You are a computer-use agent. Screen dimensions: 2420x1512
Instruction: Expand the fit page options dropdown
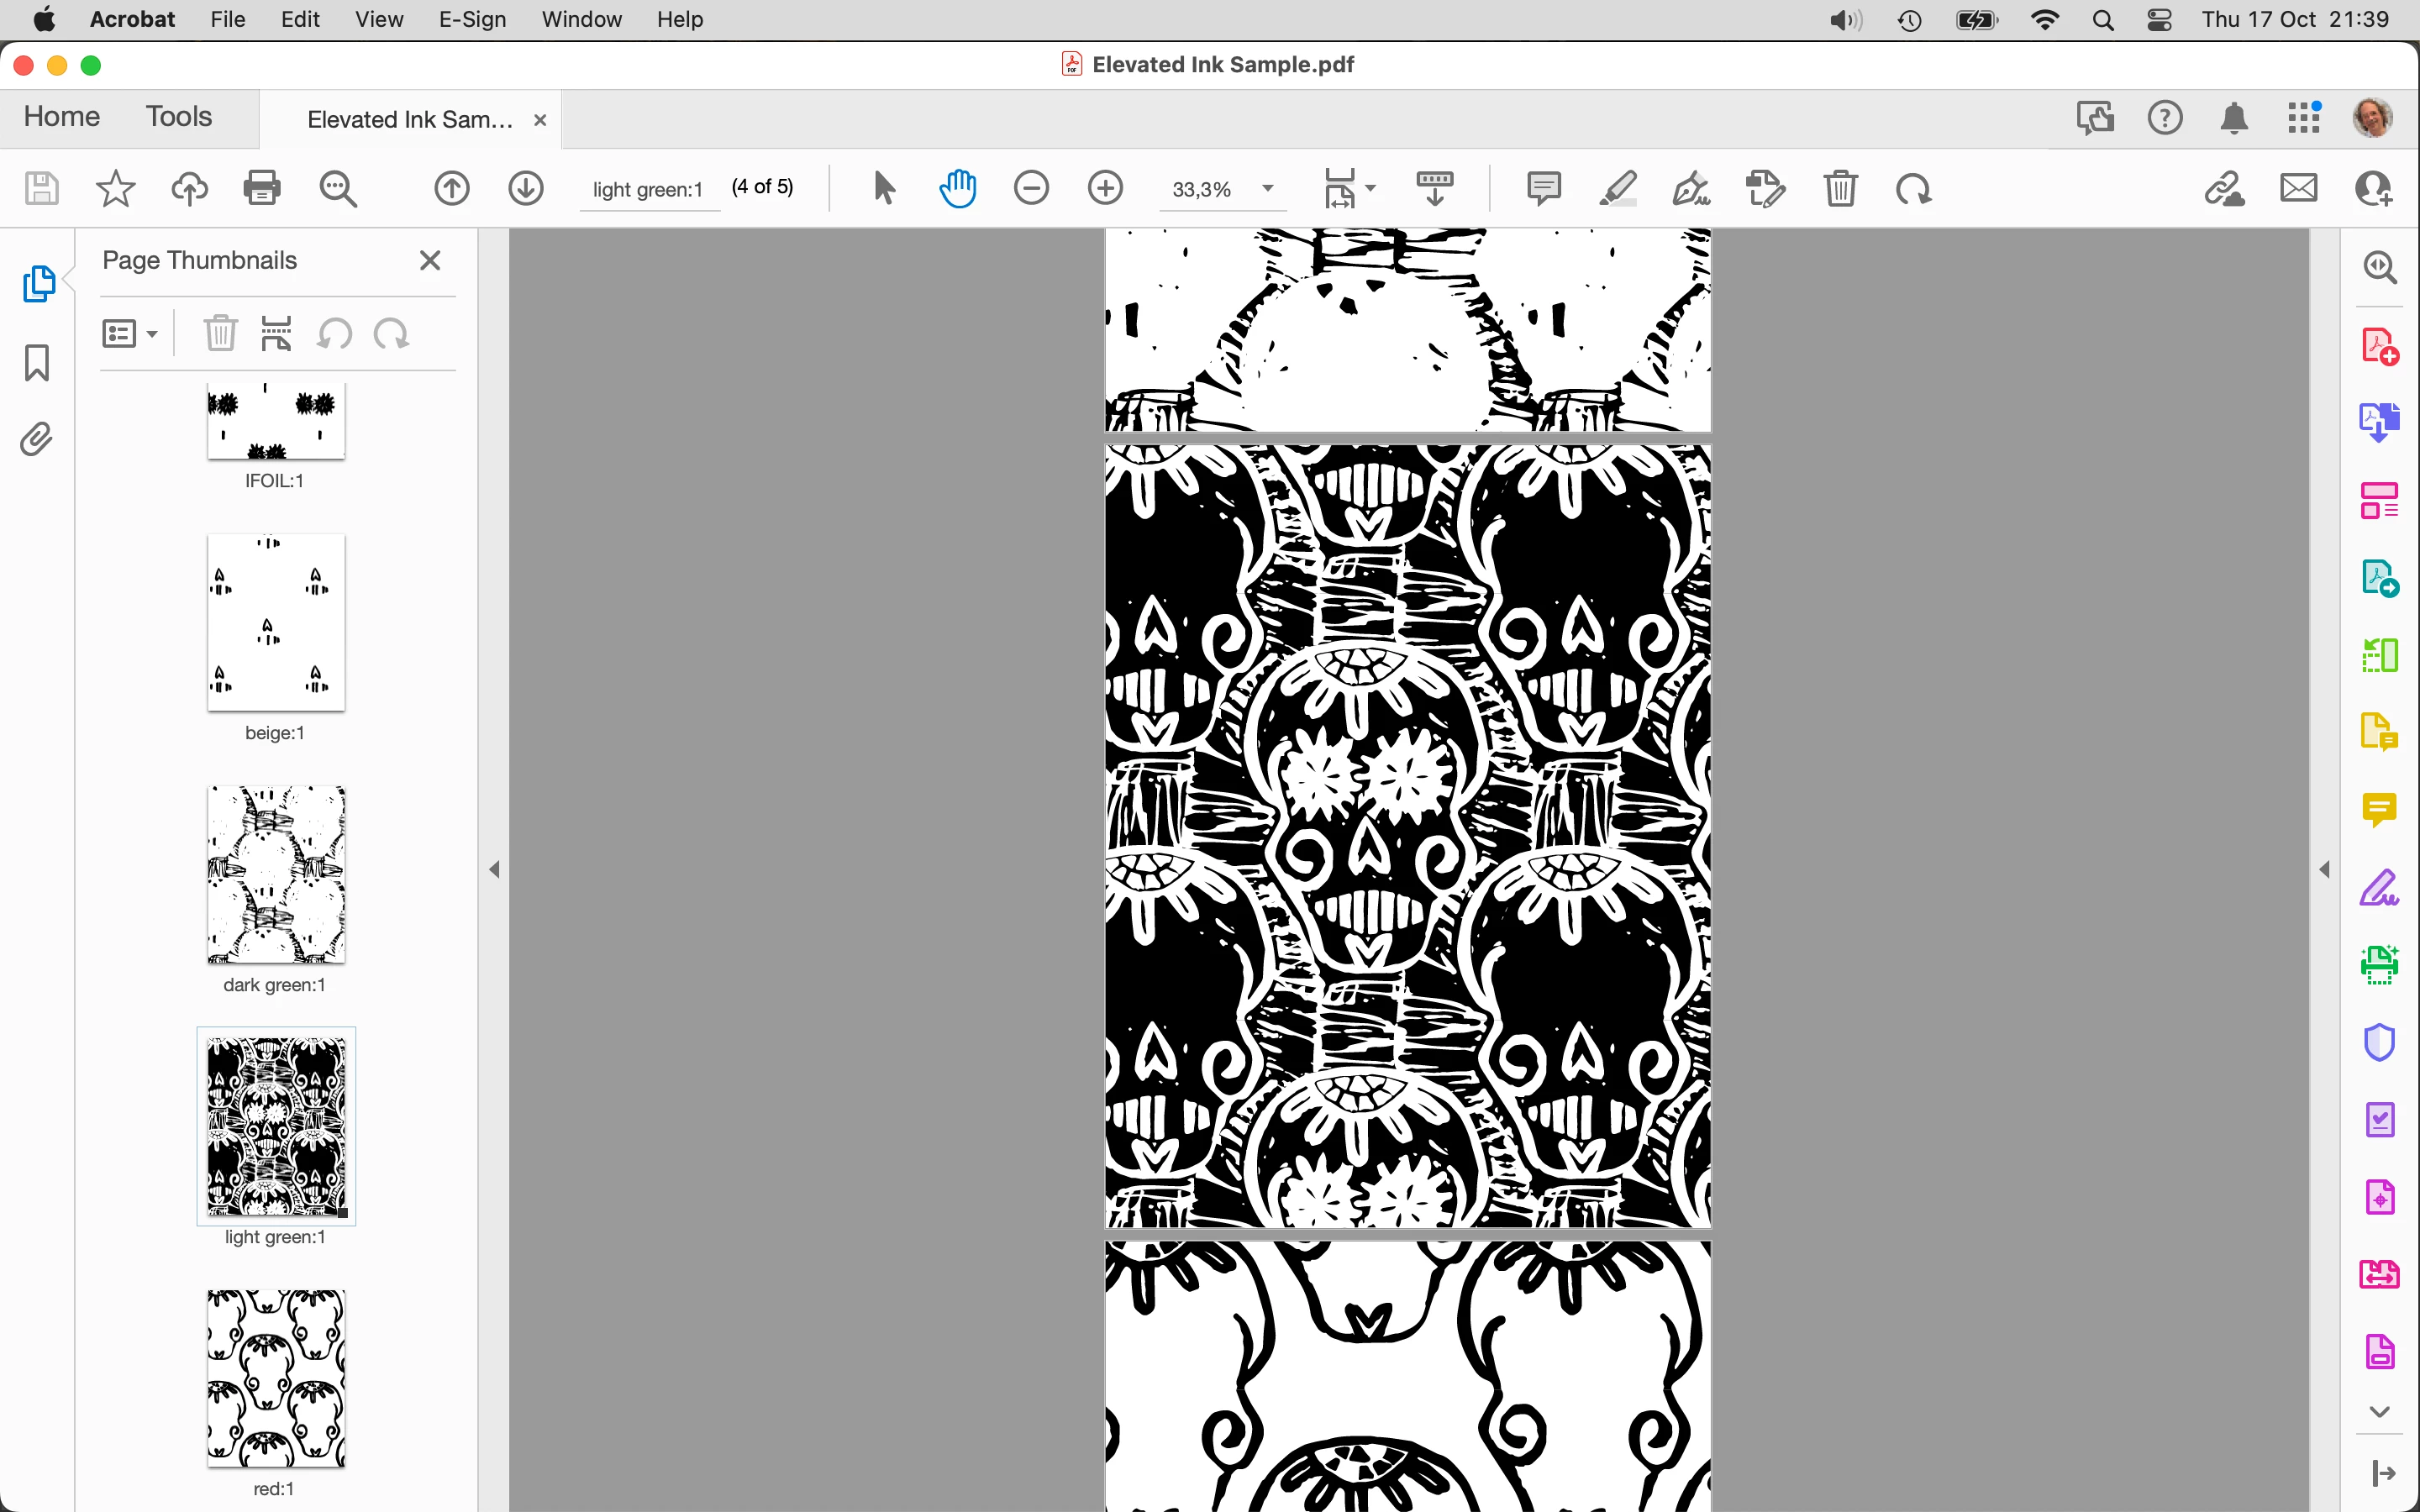coord(1371,188)
